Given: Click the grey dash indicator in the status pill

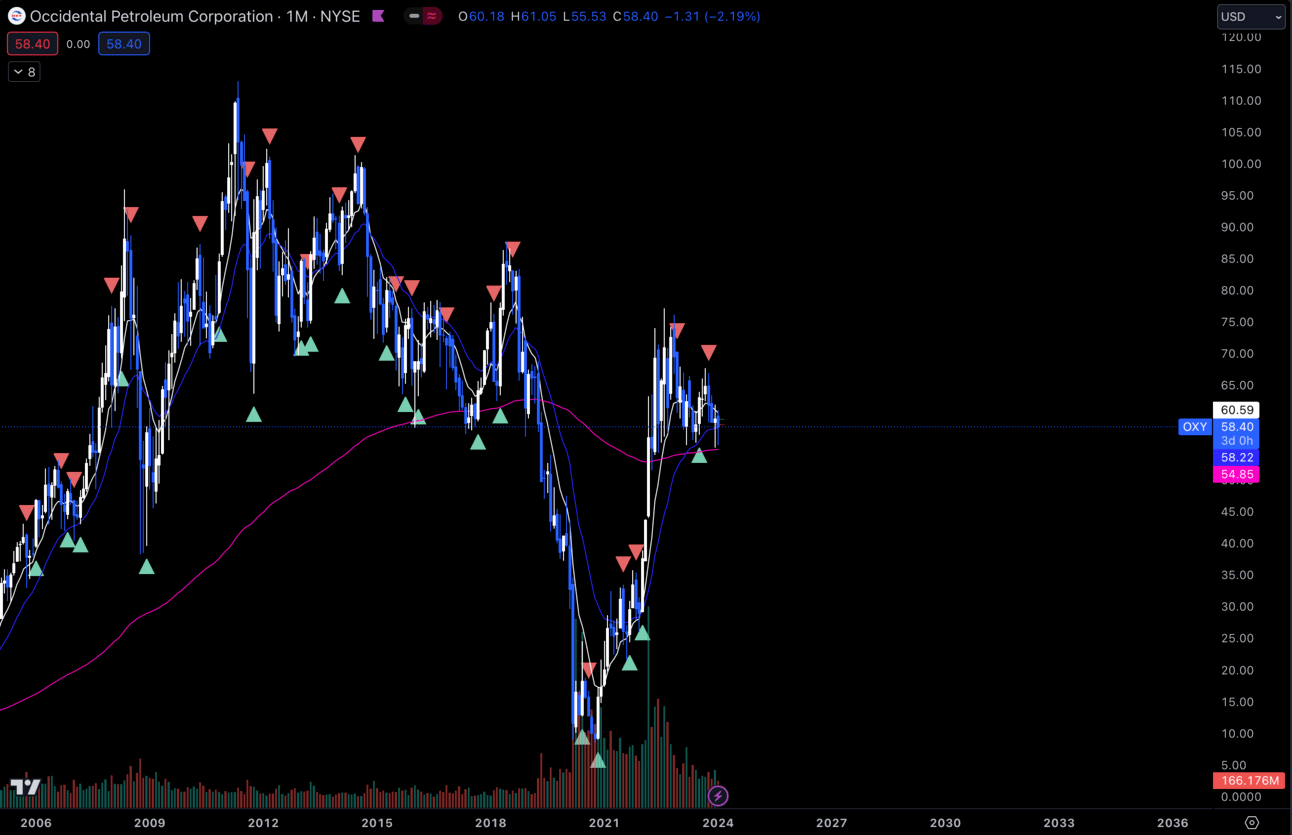Looking at the screenshot, I should [x=415, y=16].
